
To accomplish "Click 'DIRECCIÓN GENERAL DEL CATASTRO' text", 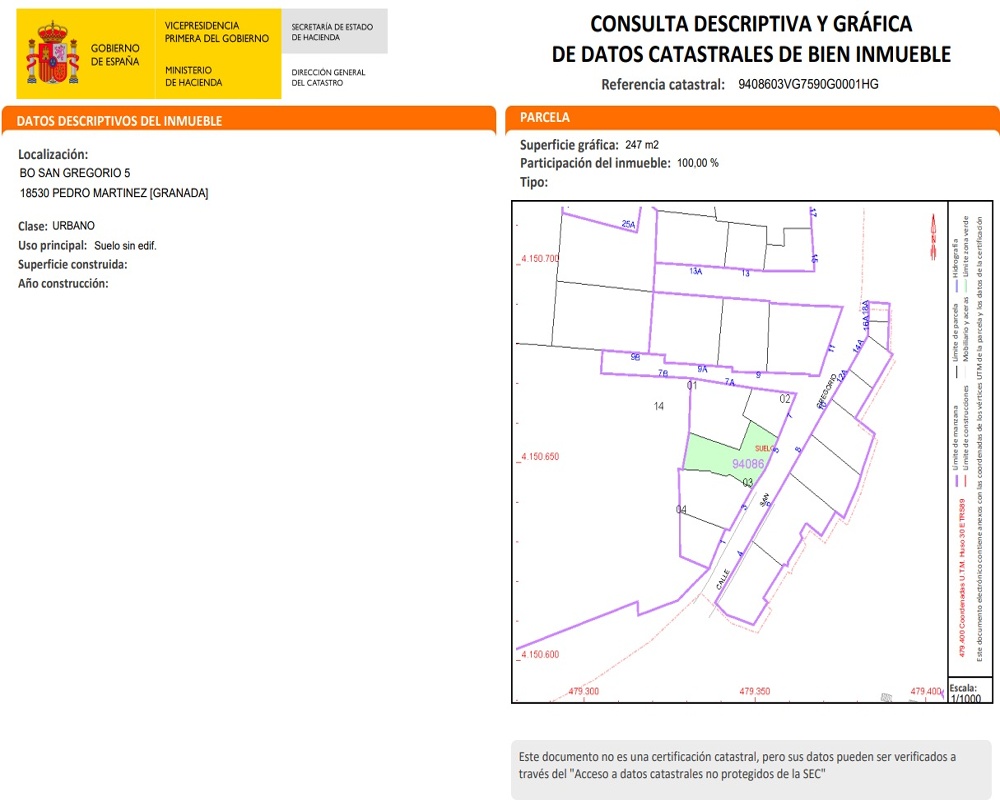I will click(x=328, y=77).
